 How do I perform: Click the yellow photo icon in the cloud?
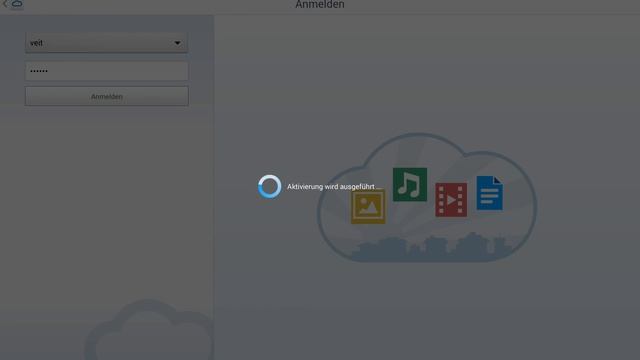[x=368, y=207]
